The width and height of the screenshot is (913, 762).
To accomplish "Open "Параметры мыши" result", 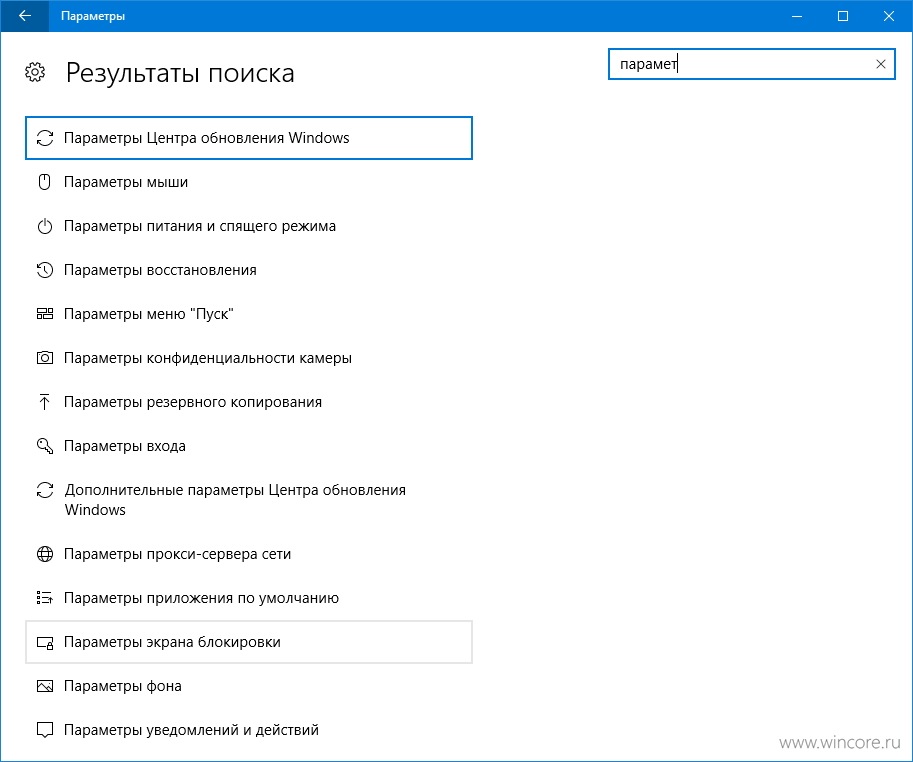I will 249,182.
